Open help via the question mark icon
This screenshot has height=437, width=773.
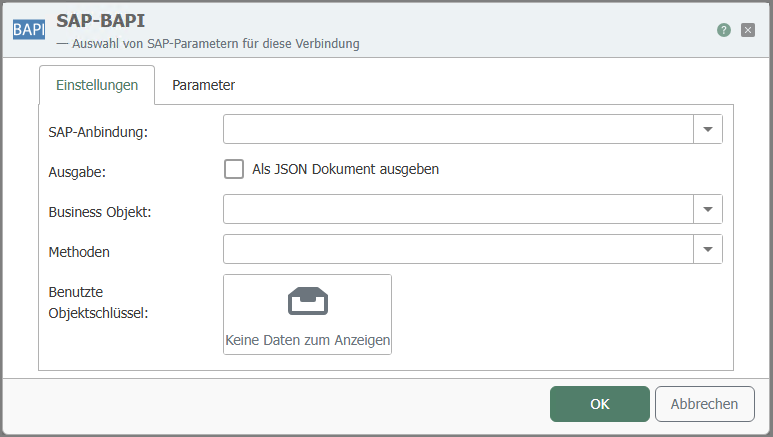[724, 30]
